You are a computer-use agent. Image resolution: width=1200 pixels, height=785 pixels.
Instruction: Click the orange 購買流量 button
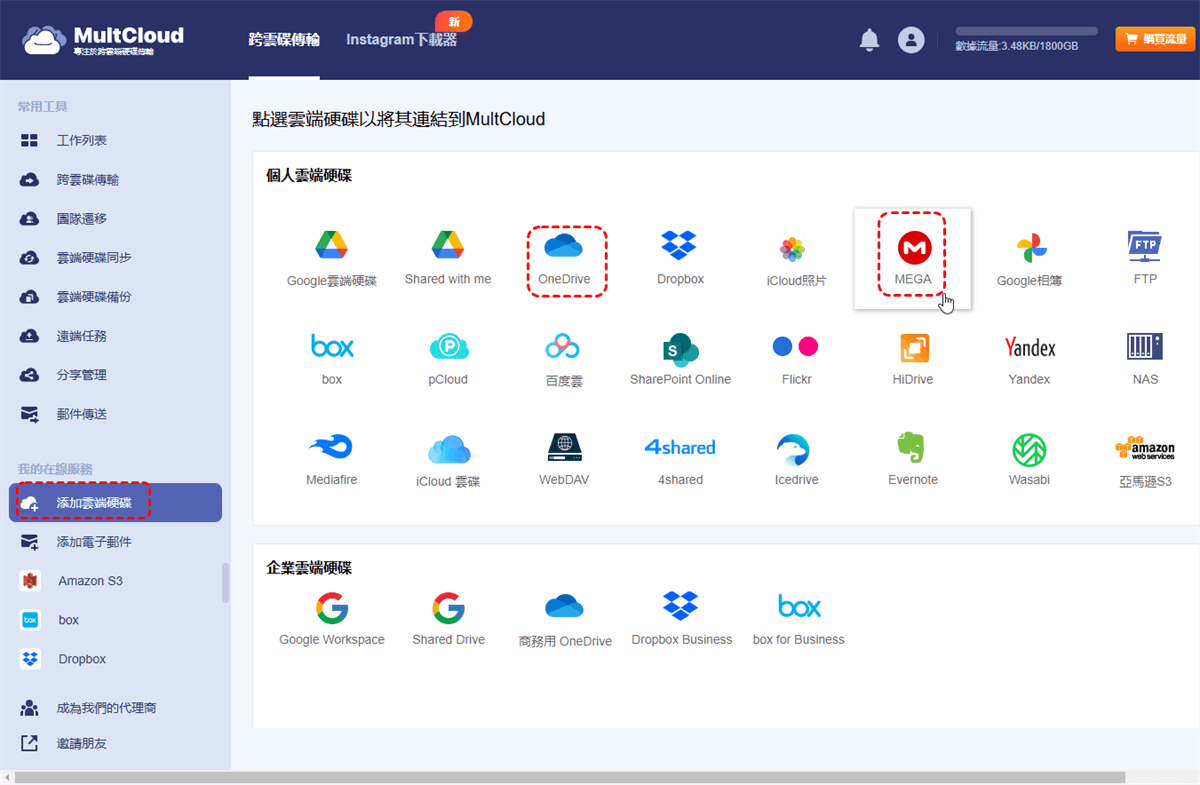[x=1154, y=39]
